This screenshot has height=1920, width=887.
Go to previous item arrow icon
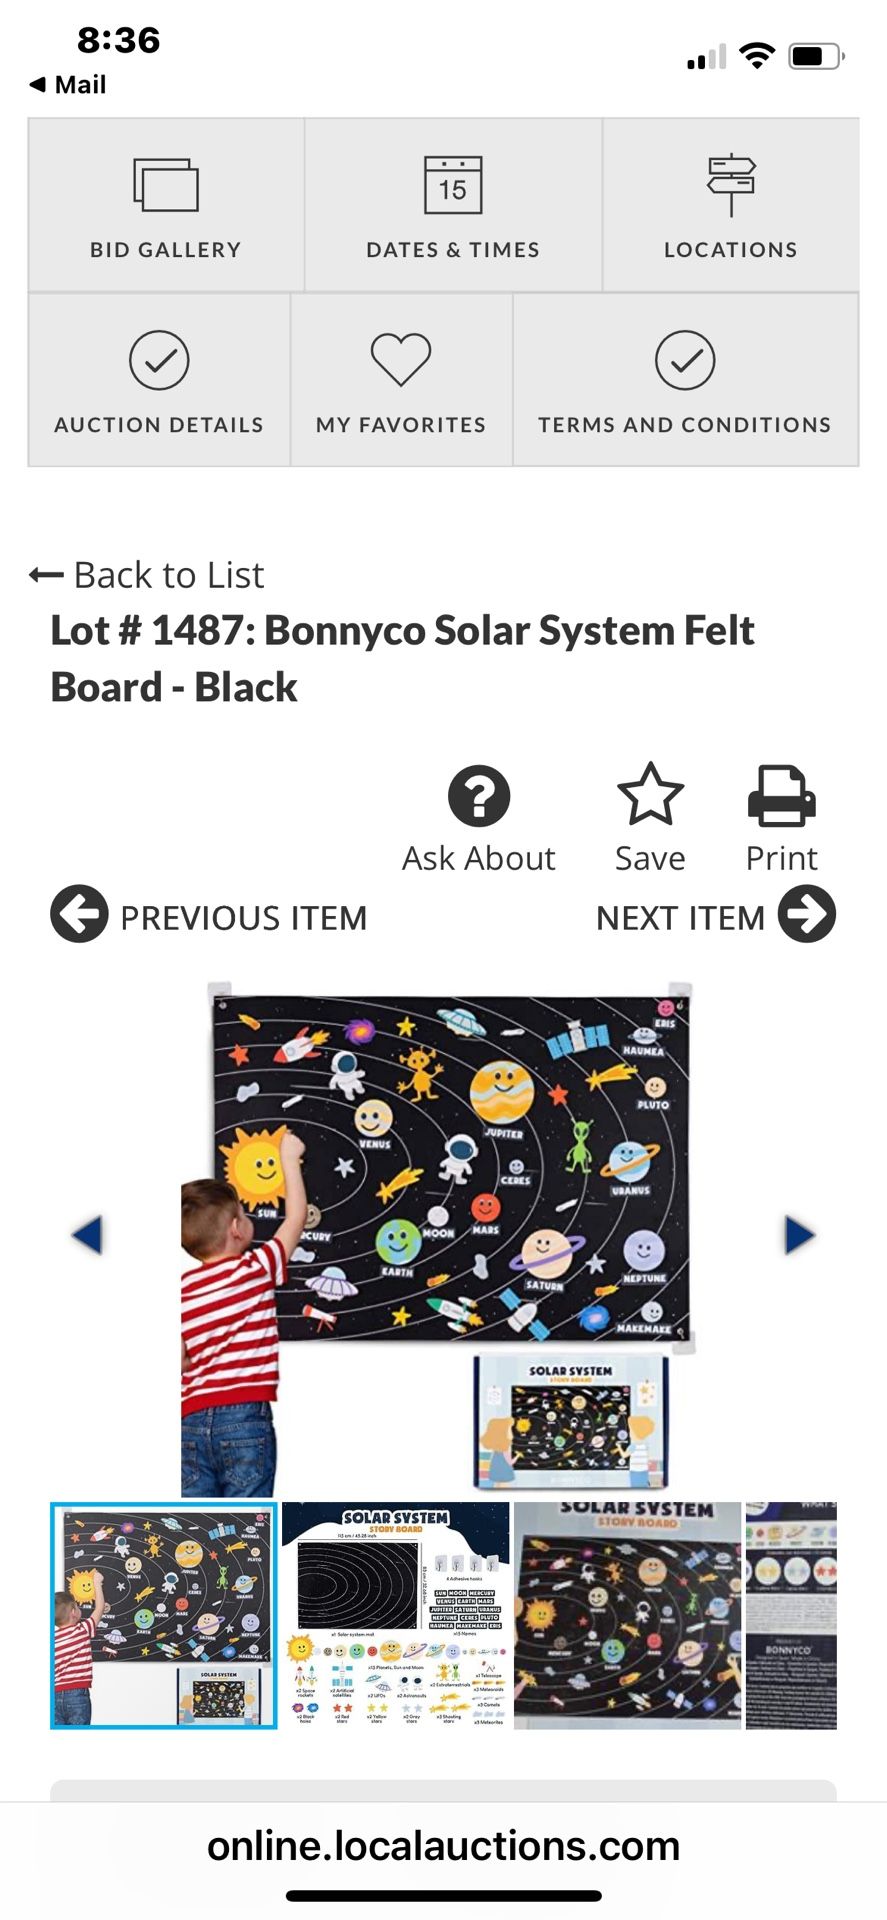click(79, 914)
